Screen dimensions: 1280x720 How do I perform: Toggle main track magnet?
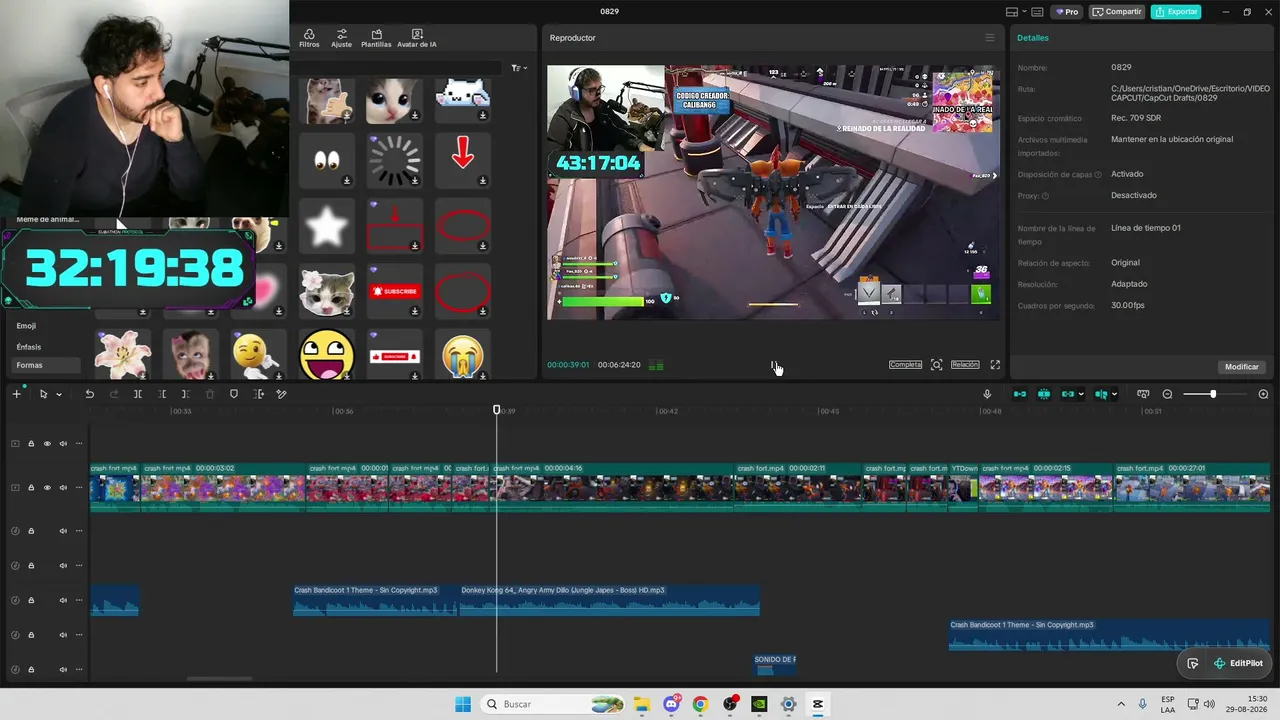click(x=1020, y=394)
